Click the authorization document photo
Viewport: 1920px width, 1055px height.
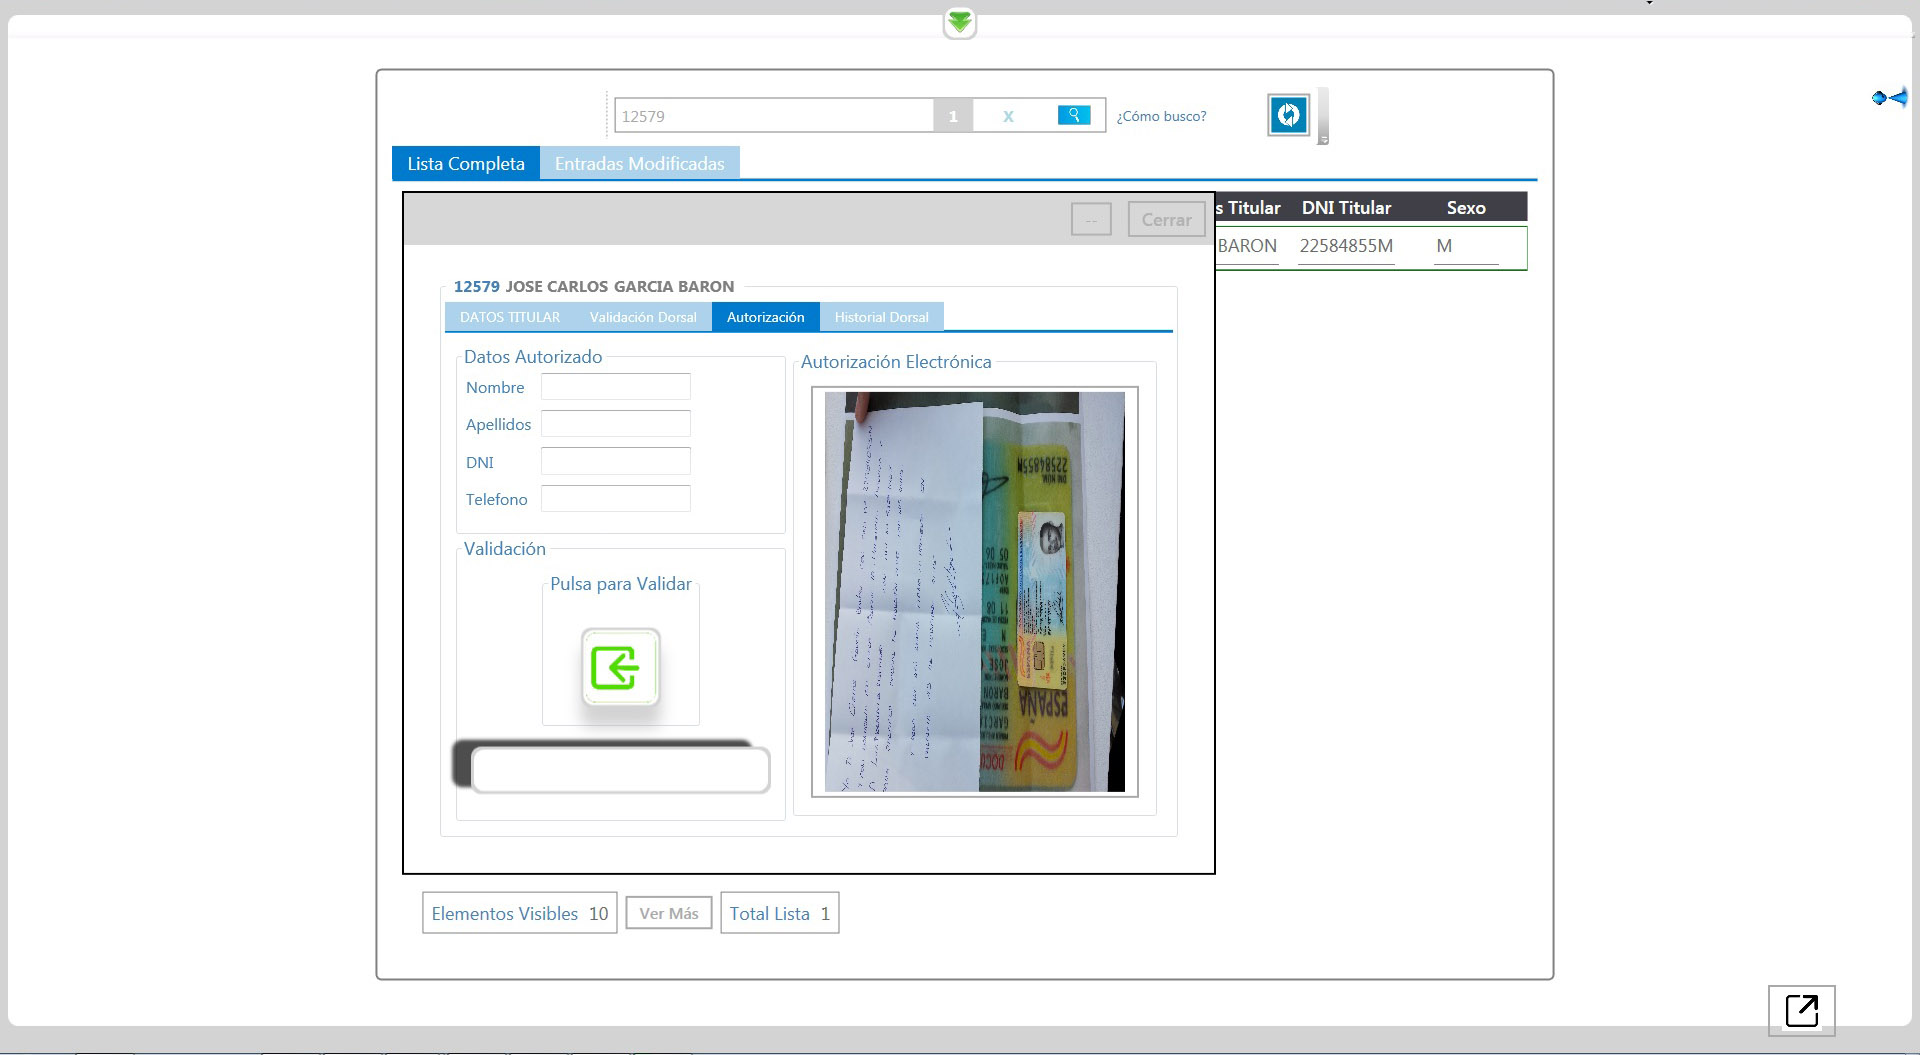974,591
